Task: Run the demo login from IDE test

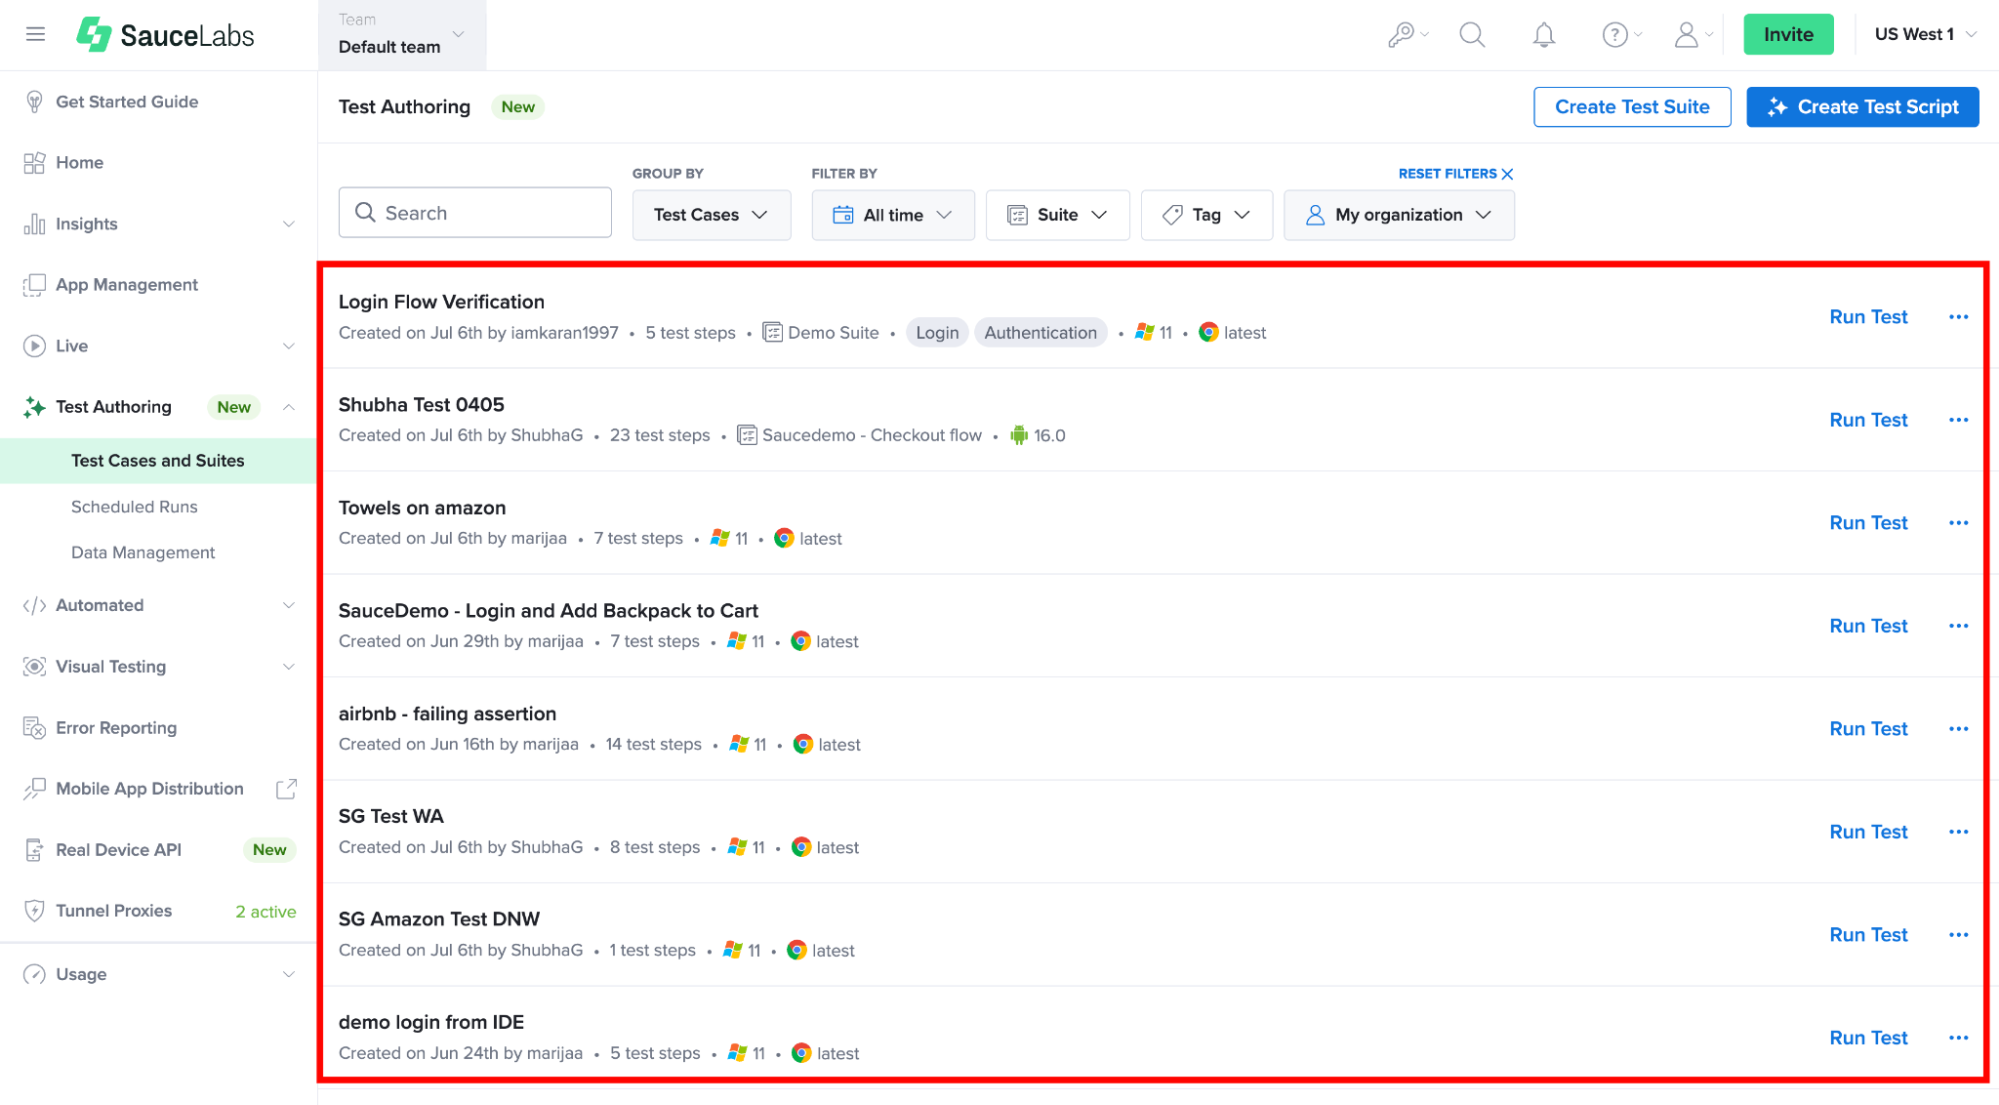Action: click(1868, 1038)
